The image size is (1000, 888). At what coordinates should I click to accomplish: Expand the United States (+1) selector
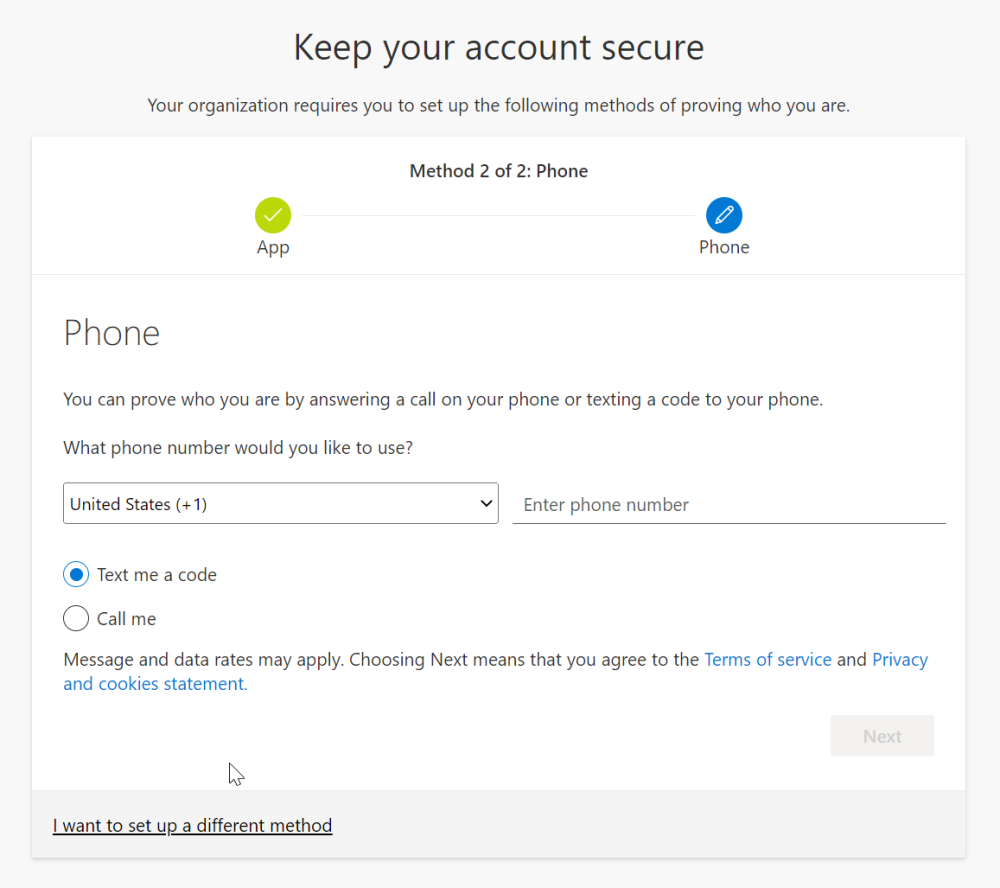[x=280, y=503]
